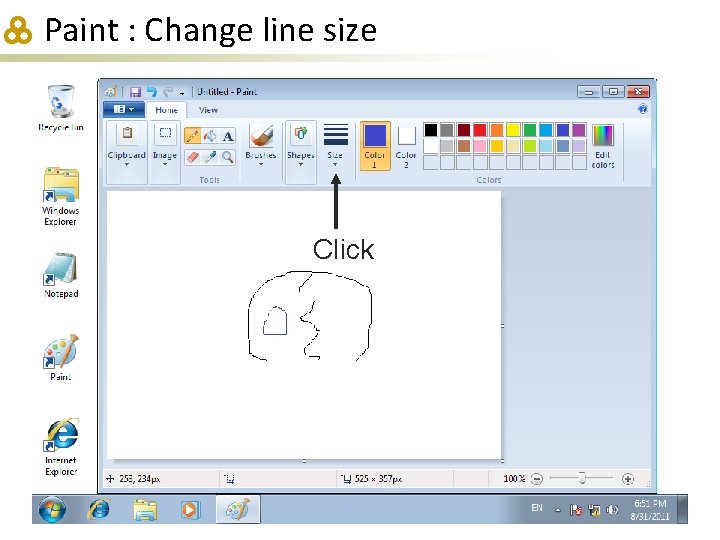Click the Save icon in the title bar
The height and width of the screenshot is (540, 720).
click(x=135, y=92)
